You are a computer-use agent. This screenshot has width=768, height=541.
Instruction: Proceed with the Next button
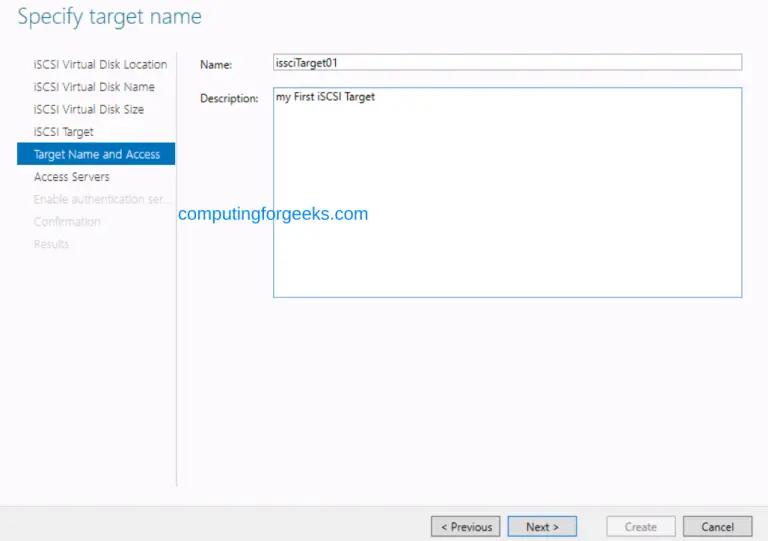tap(542, 527)
